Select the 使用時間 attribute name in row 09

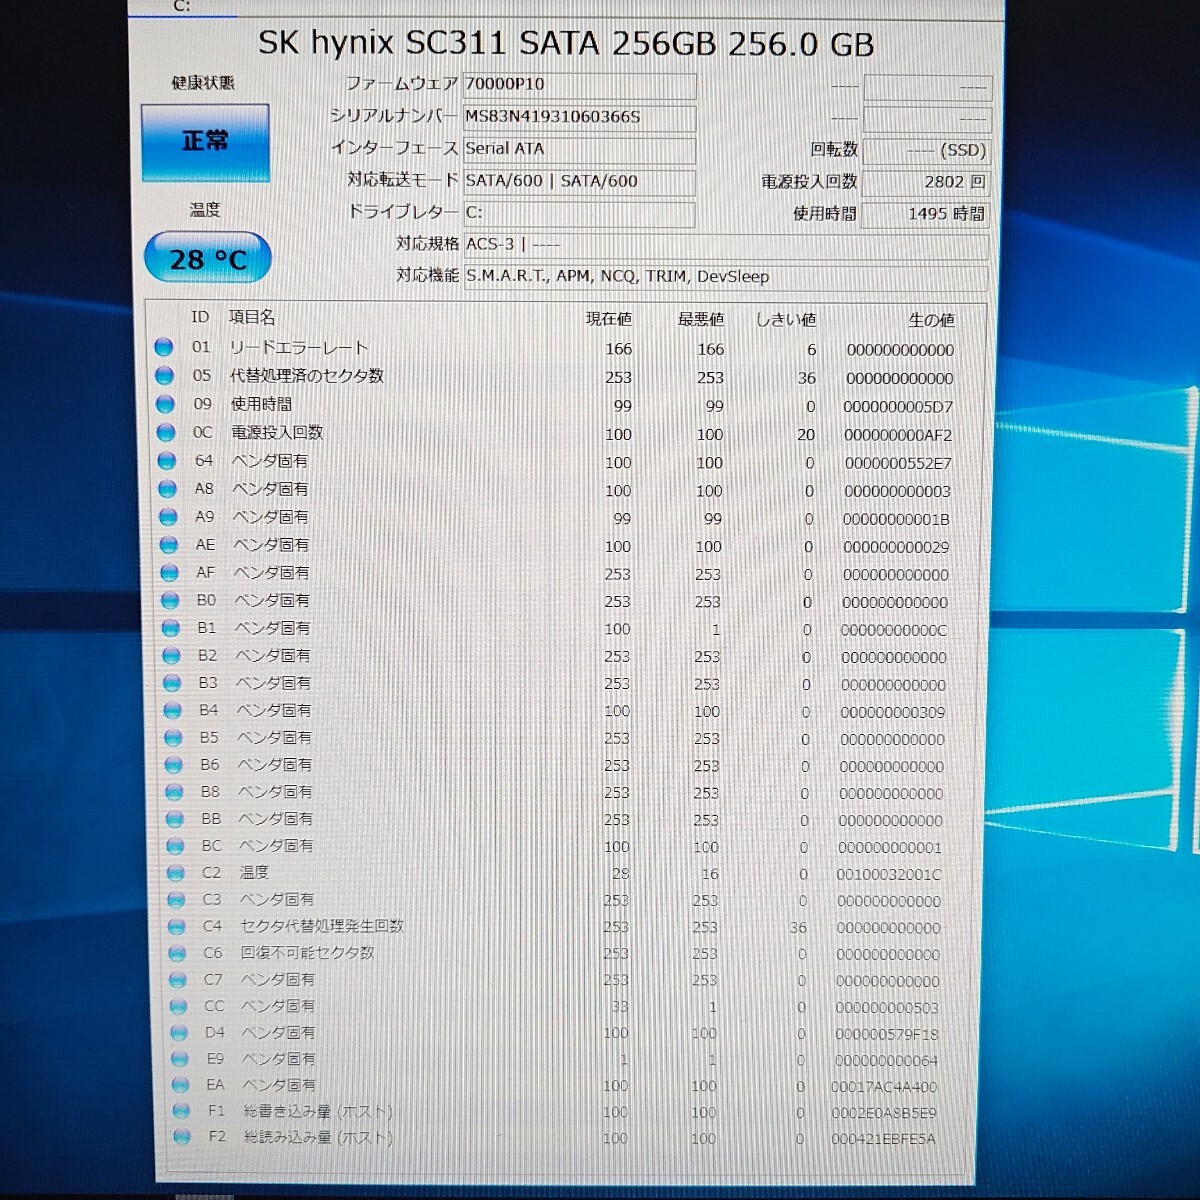pos(262,404)
